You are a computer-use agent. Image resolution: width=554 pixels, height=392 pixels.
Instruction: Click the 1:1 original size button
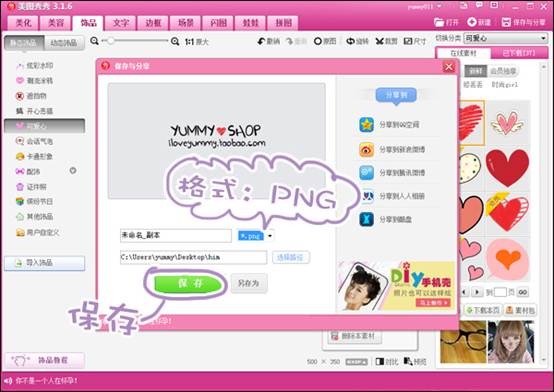[197, 42]
